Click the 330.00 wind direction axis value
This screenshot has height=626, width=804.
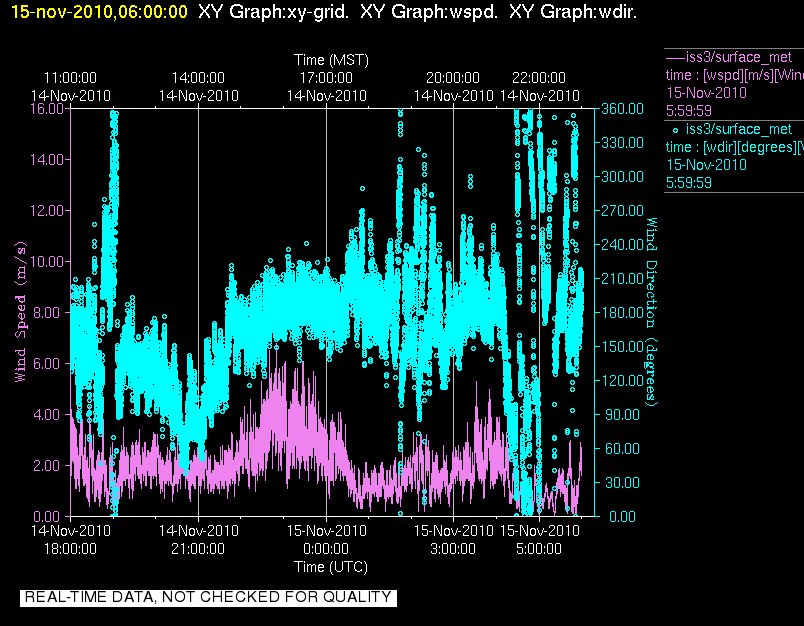(622, 143)
